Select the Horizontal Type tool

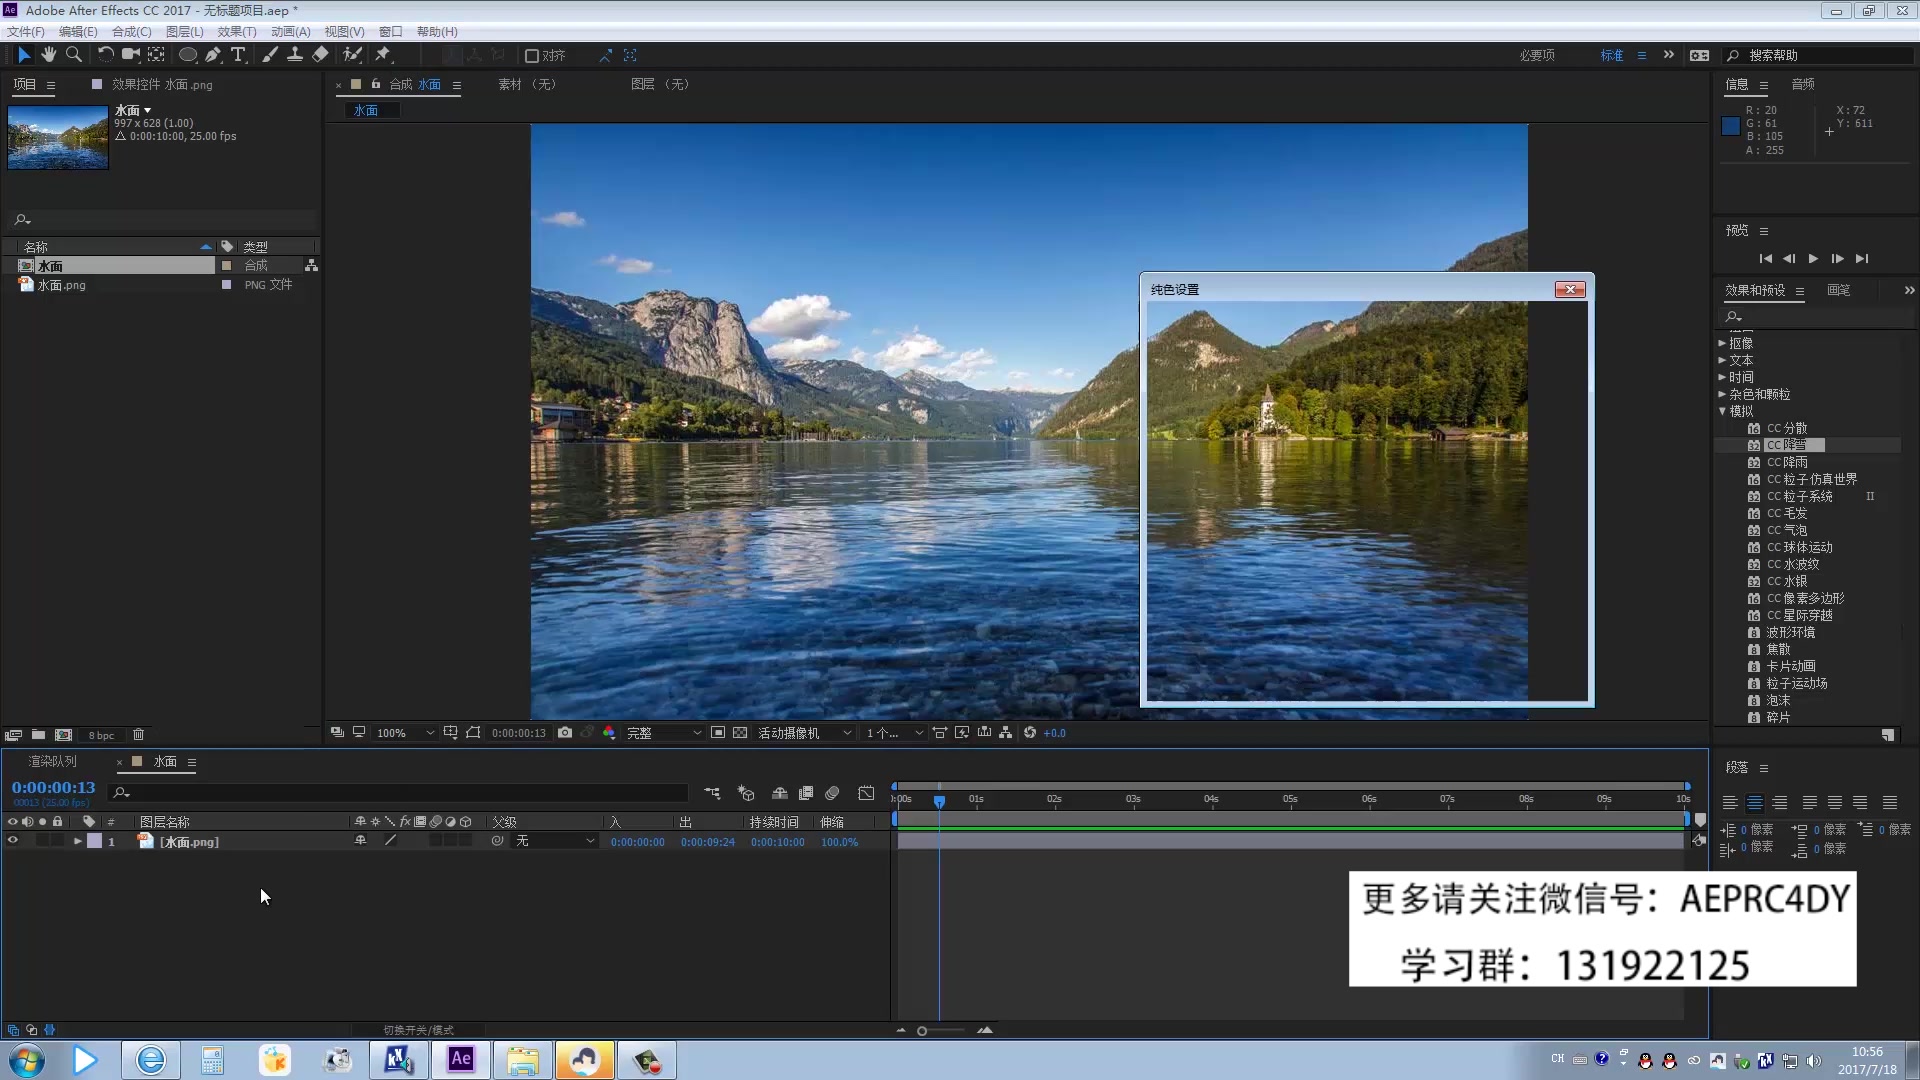pyautogui.click(x=238, y=55)
